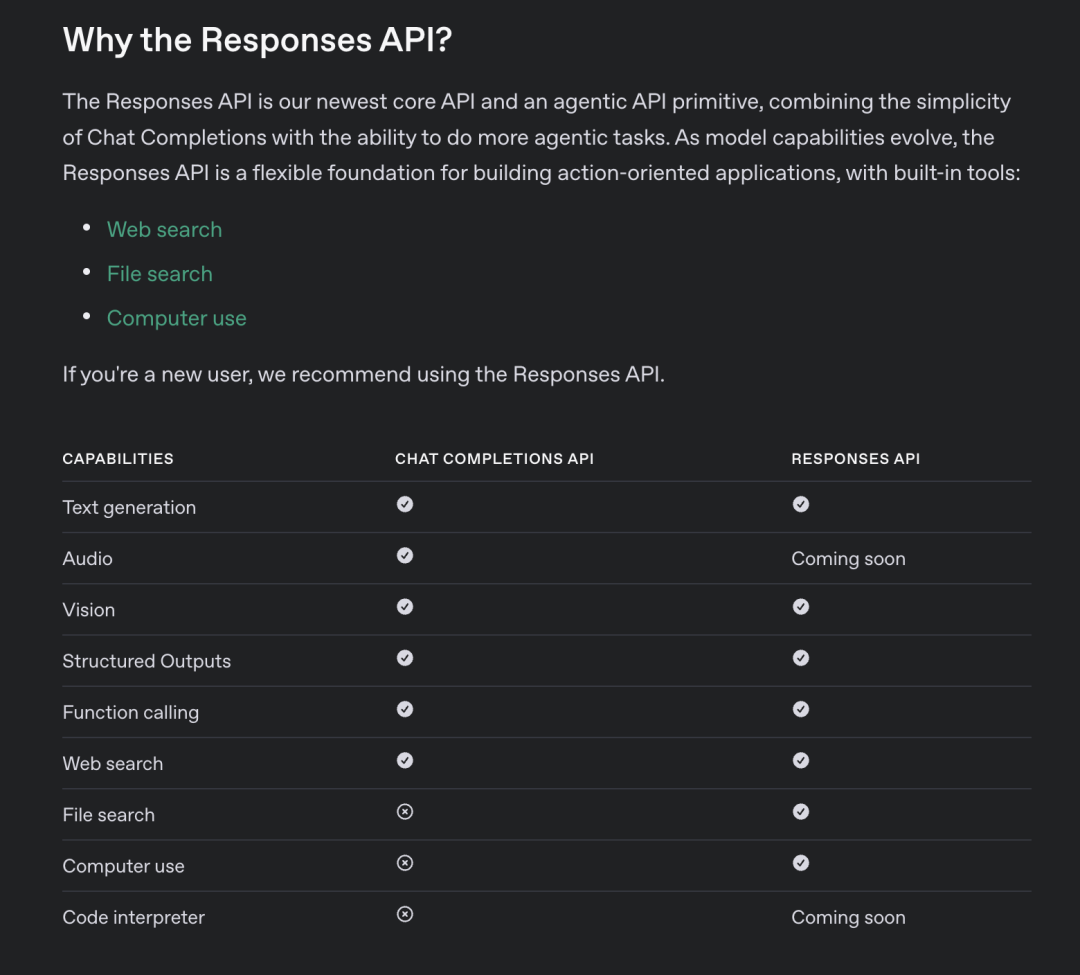The height and width of the screenshot is (975, 1080).
Task: Click Responses API checkmark for Function calling
Action: click(x=801, y=709)
